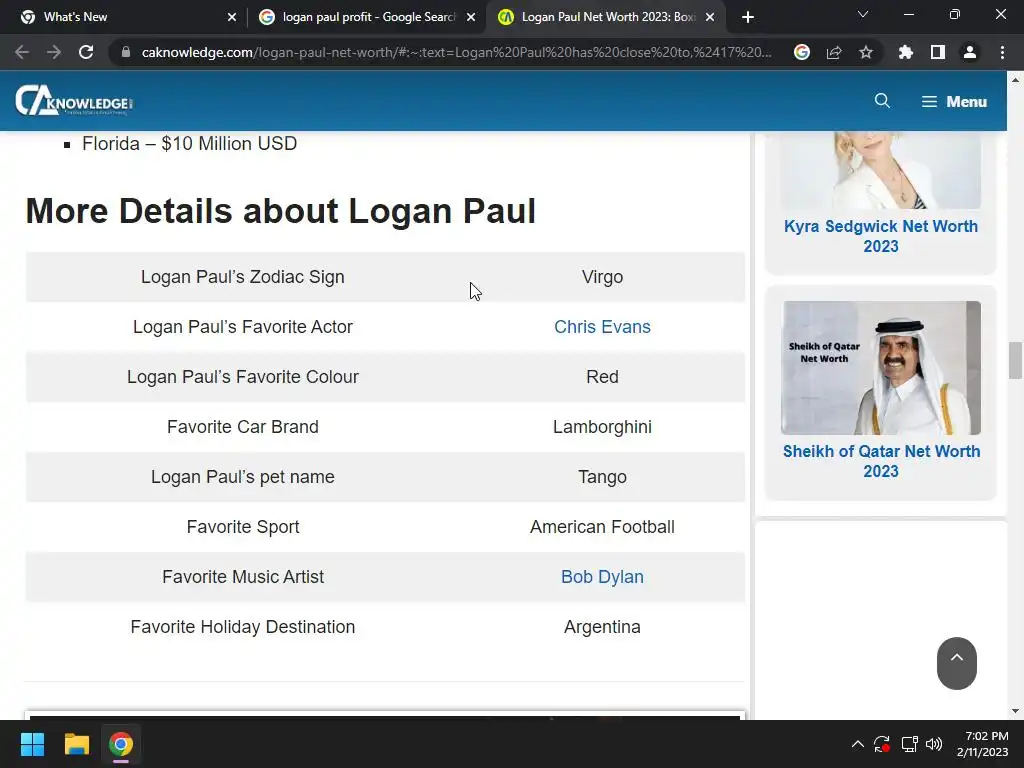Click the scrollbar down arrow
Image resolution: width=1024 pixels, height=768 pixels.
click(1015, 711)
